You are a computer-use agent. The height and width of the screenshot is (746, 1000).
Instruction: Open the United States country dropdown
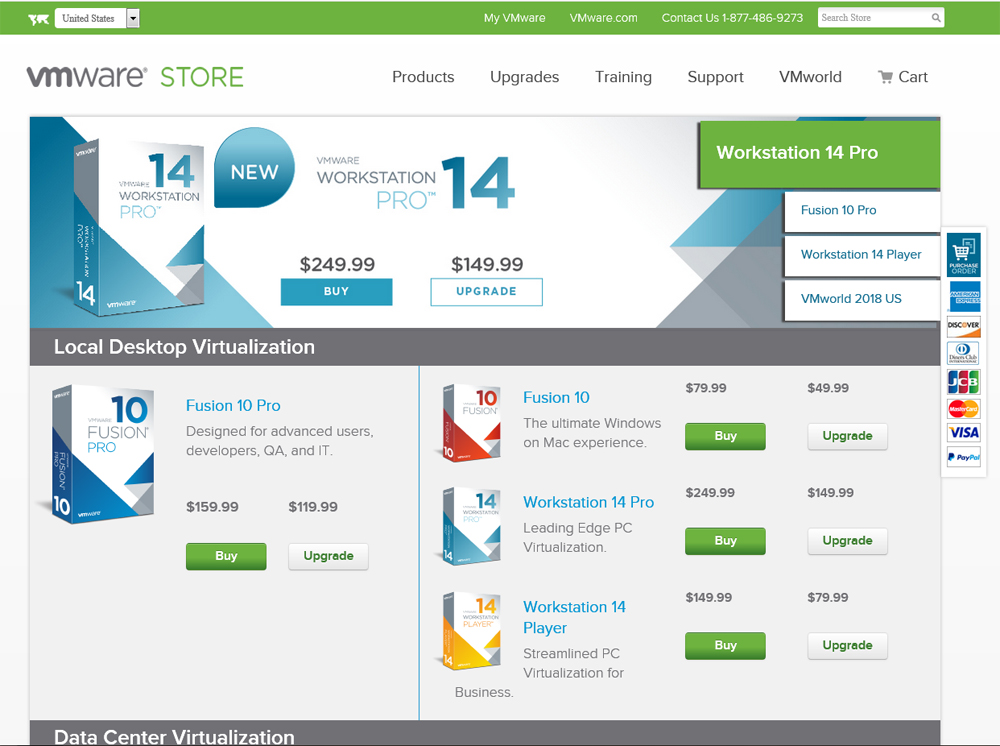[x=97, y=18]
